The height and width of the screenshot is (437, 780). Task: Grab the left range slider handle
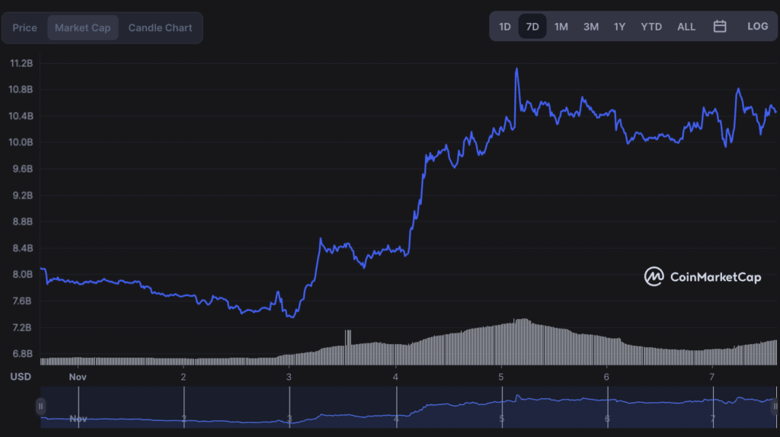(x=41, y=406)
